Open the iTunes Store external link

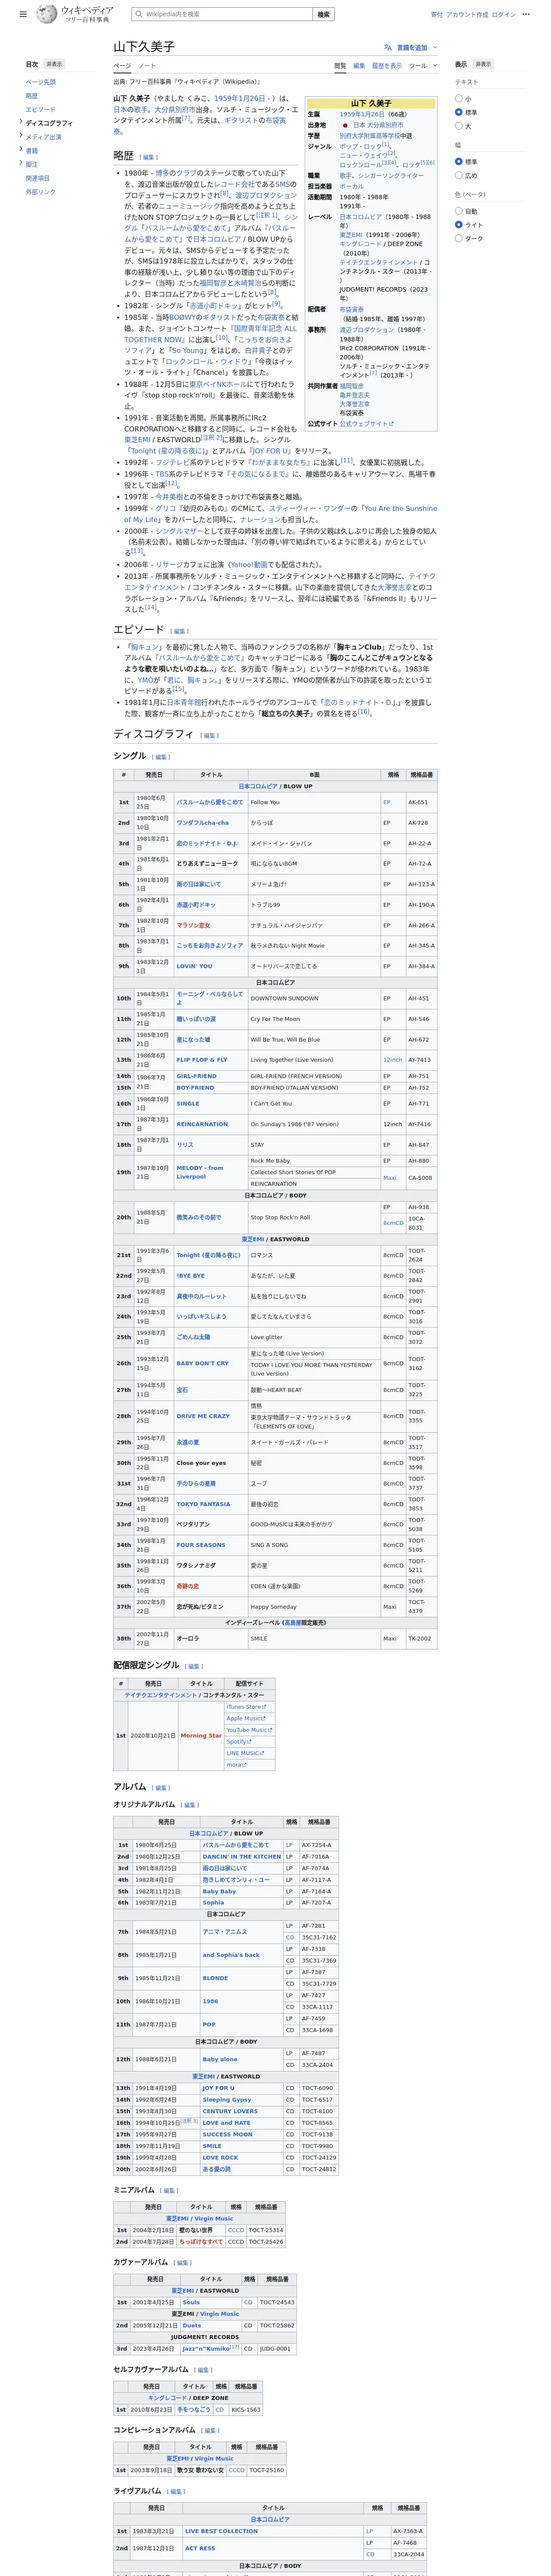pos(245,1707)
